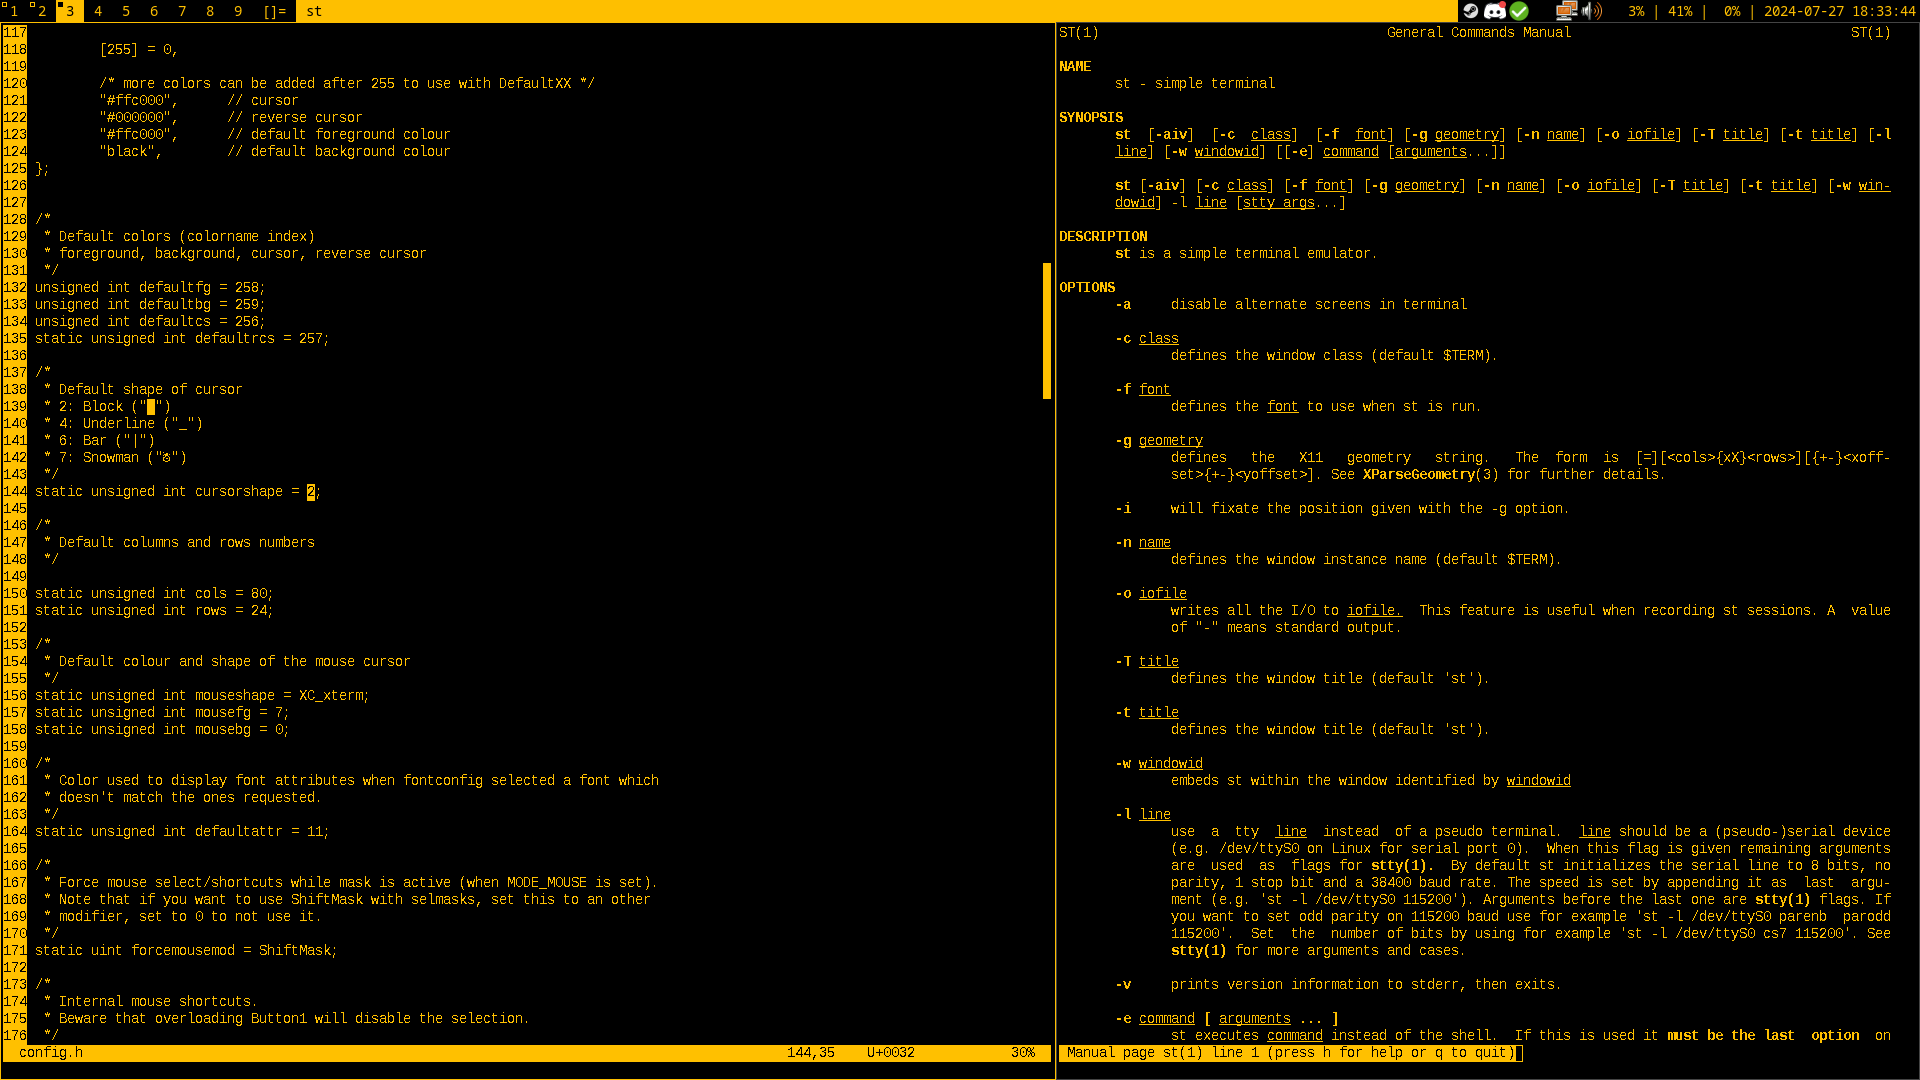Click the 41% battery indicator
This screenshot has height=1080, width=1920.
pos(1680,11)
